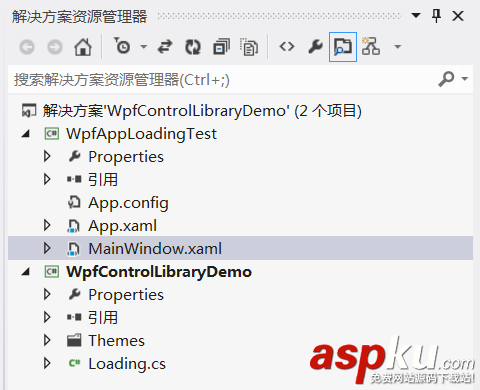The image size is (480, 390).
Task: Select the Themes folder
Action: click(117, 341)
